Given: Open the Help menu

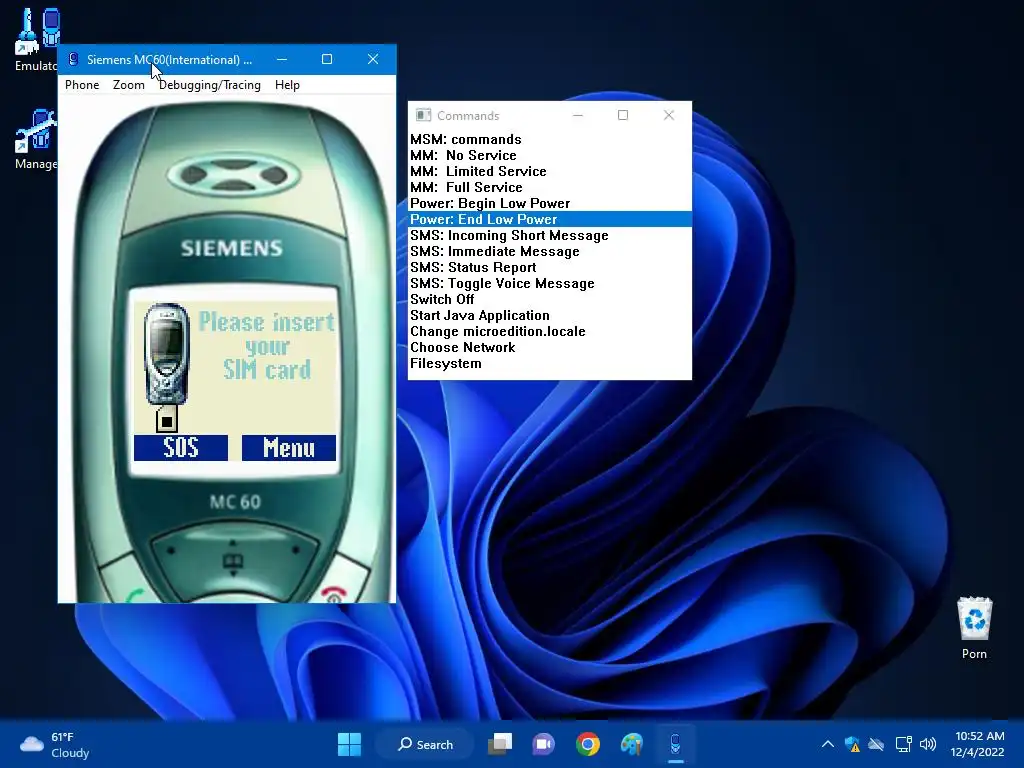Looking at the screenshot, I should [x=287, y=85].
